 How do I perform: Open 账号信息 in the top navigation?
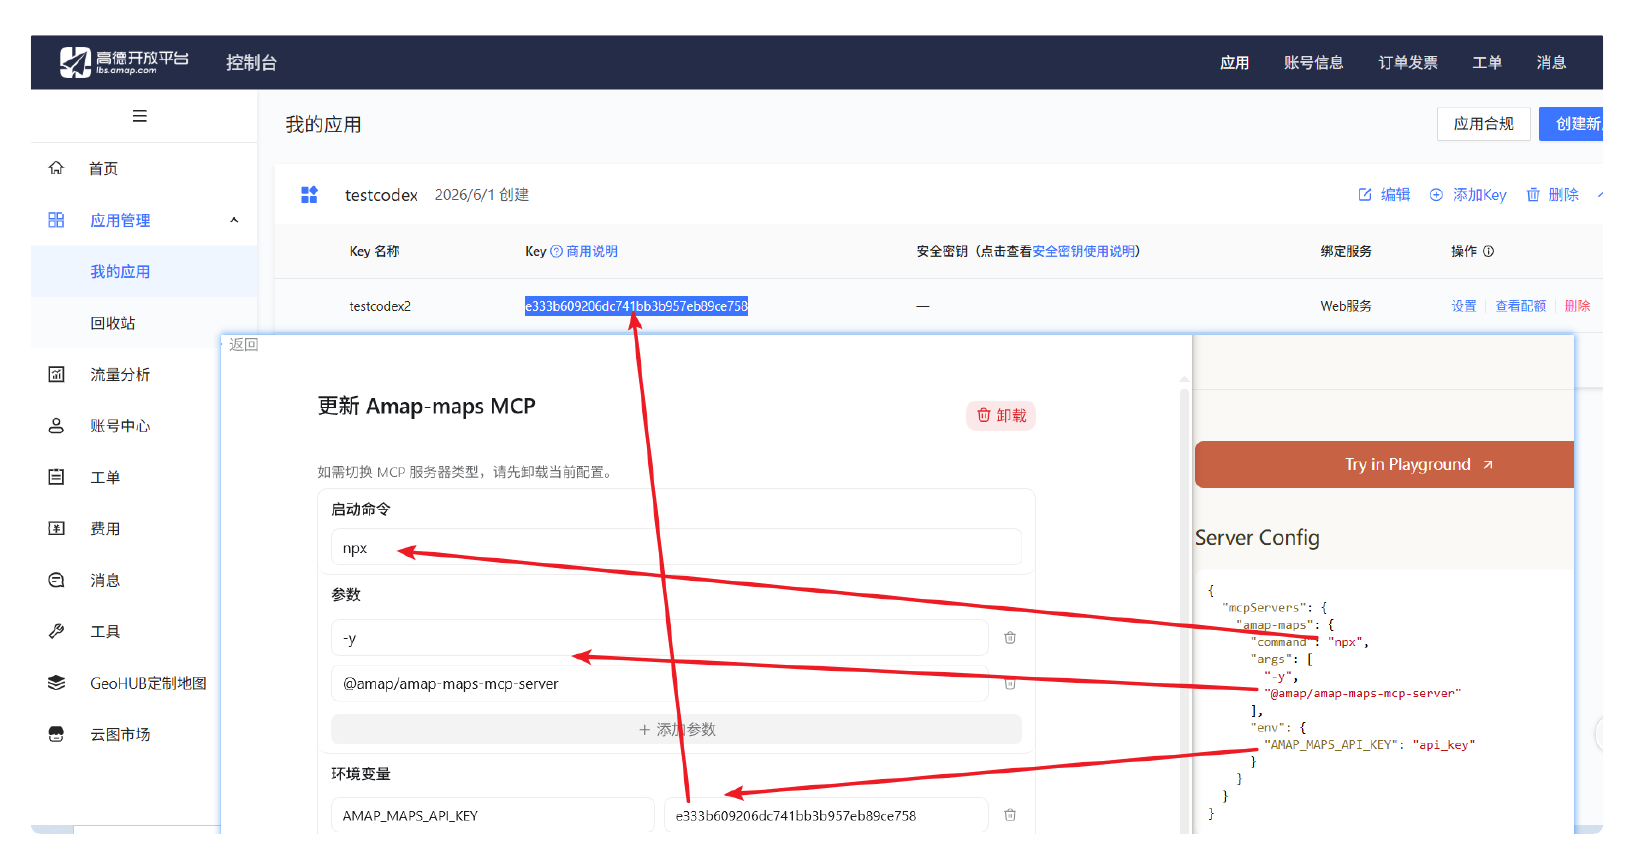pyautogui.click(x=1313, y=62)
